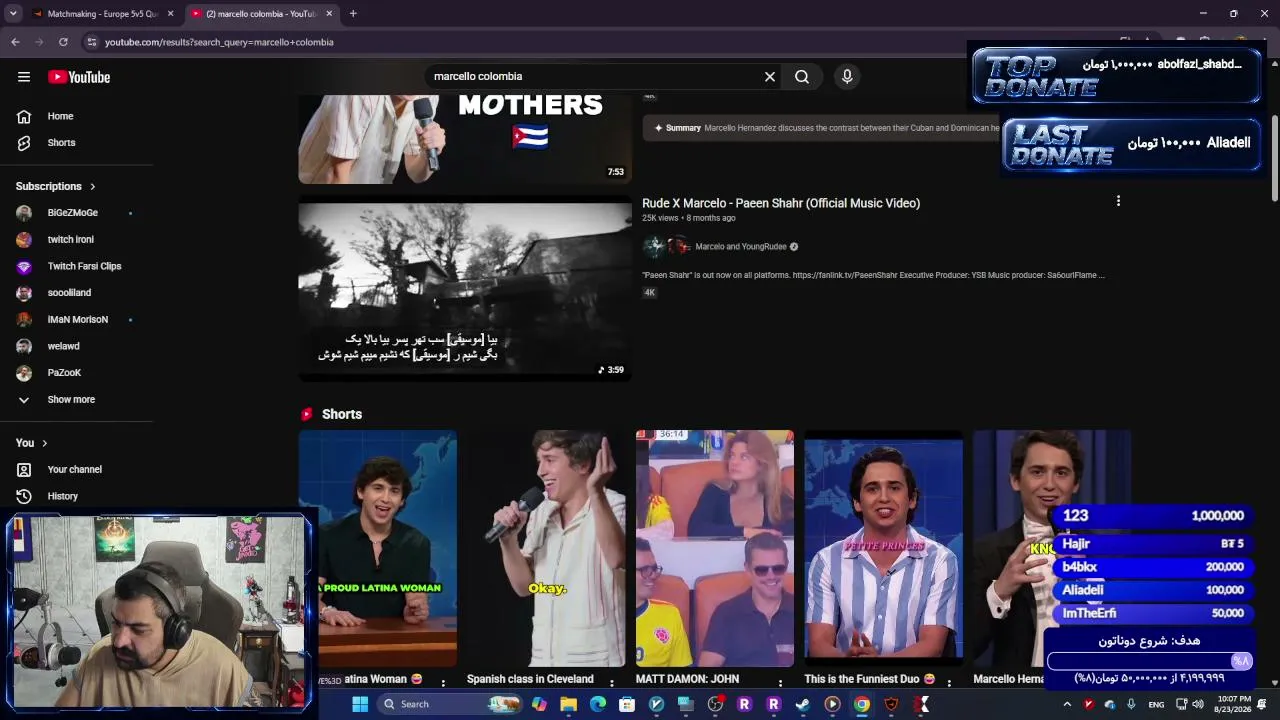
Task: Click the Windows taskbar Search box
Action: pyautogui.click(x=450, y=704)
